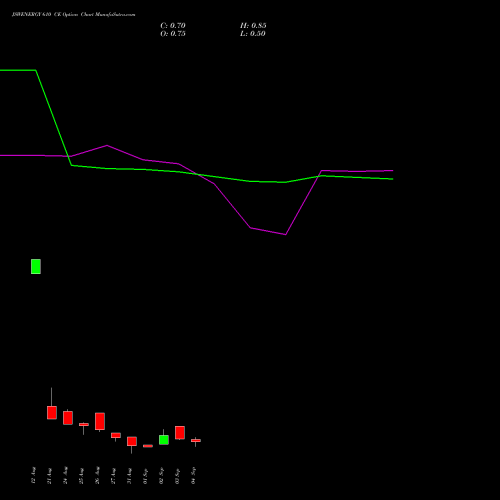This screenshot has height=500, width=500.
Task: Click the high value 'H: 0.85'
Action: (x=253, y=26)
